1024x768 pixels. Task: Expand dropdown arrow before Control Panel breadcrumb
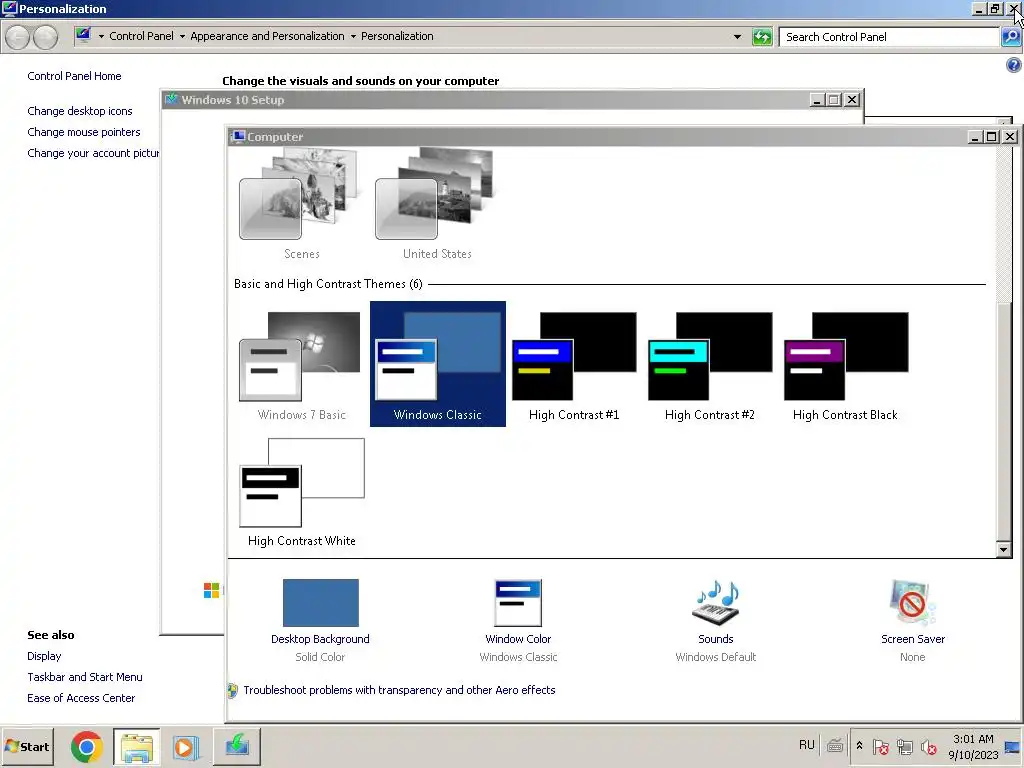coord(101,37)
